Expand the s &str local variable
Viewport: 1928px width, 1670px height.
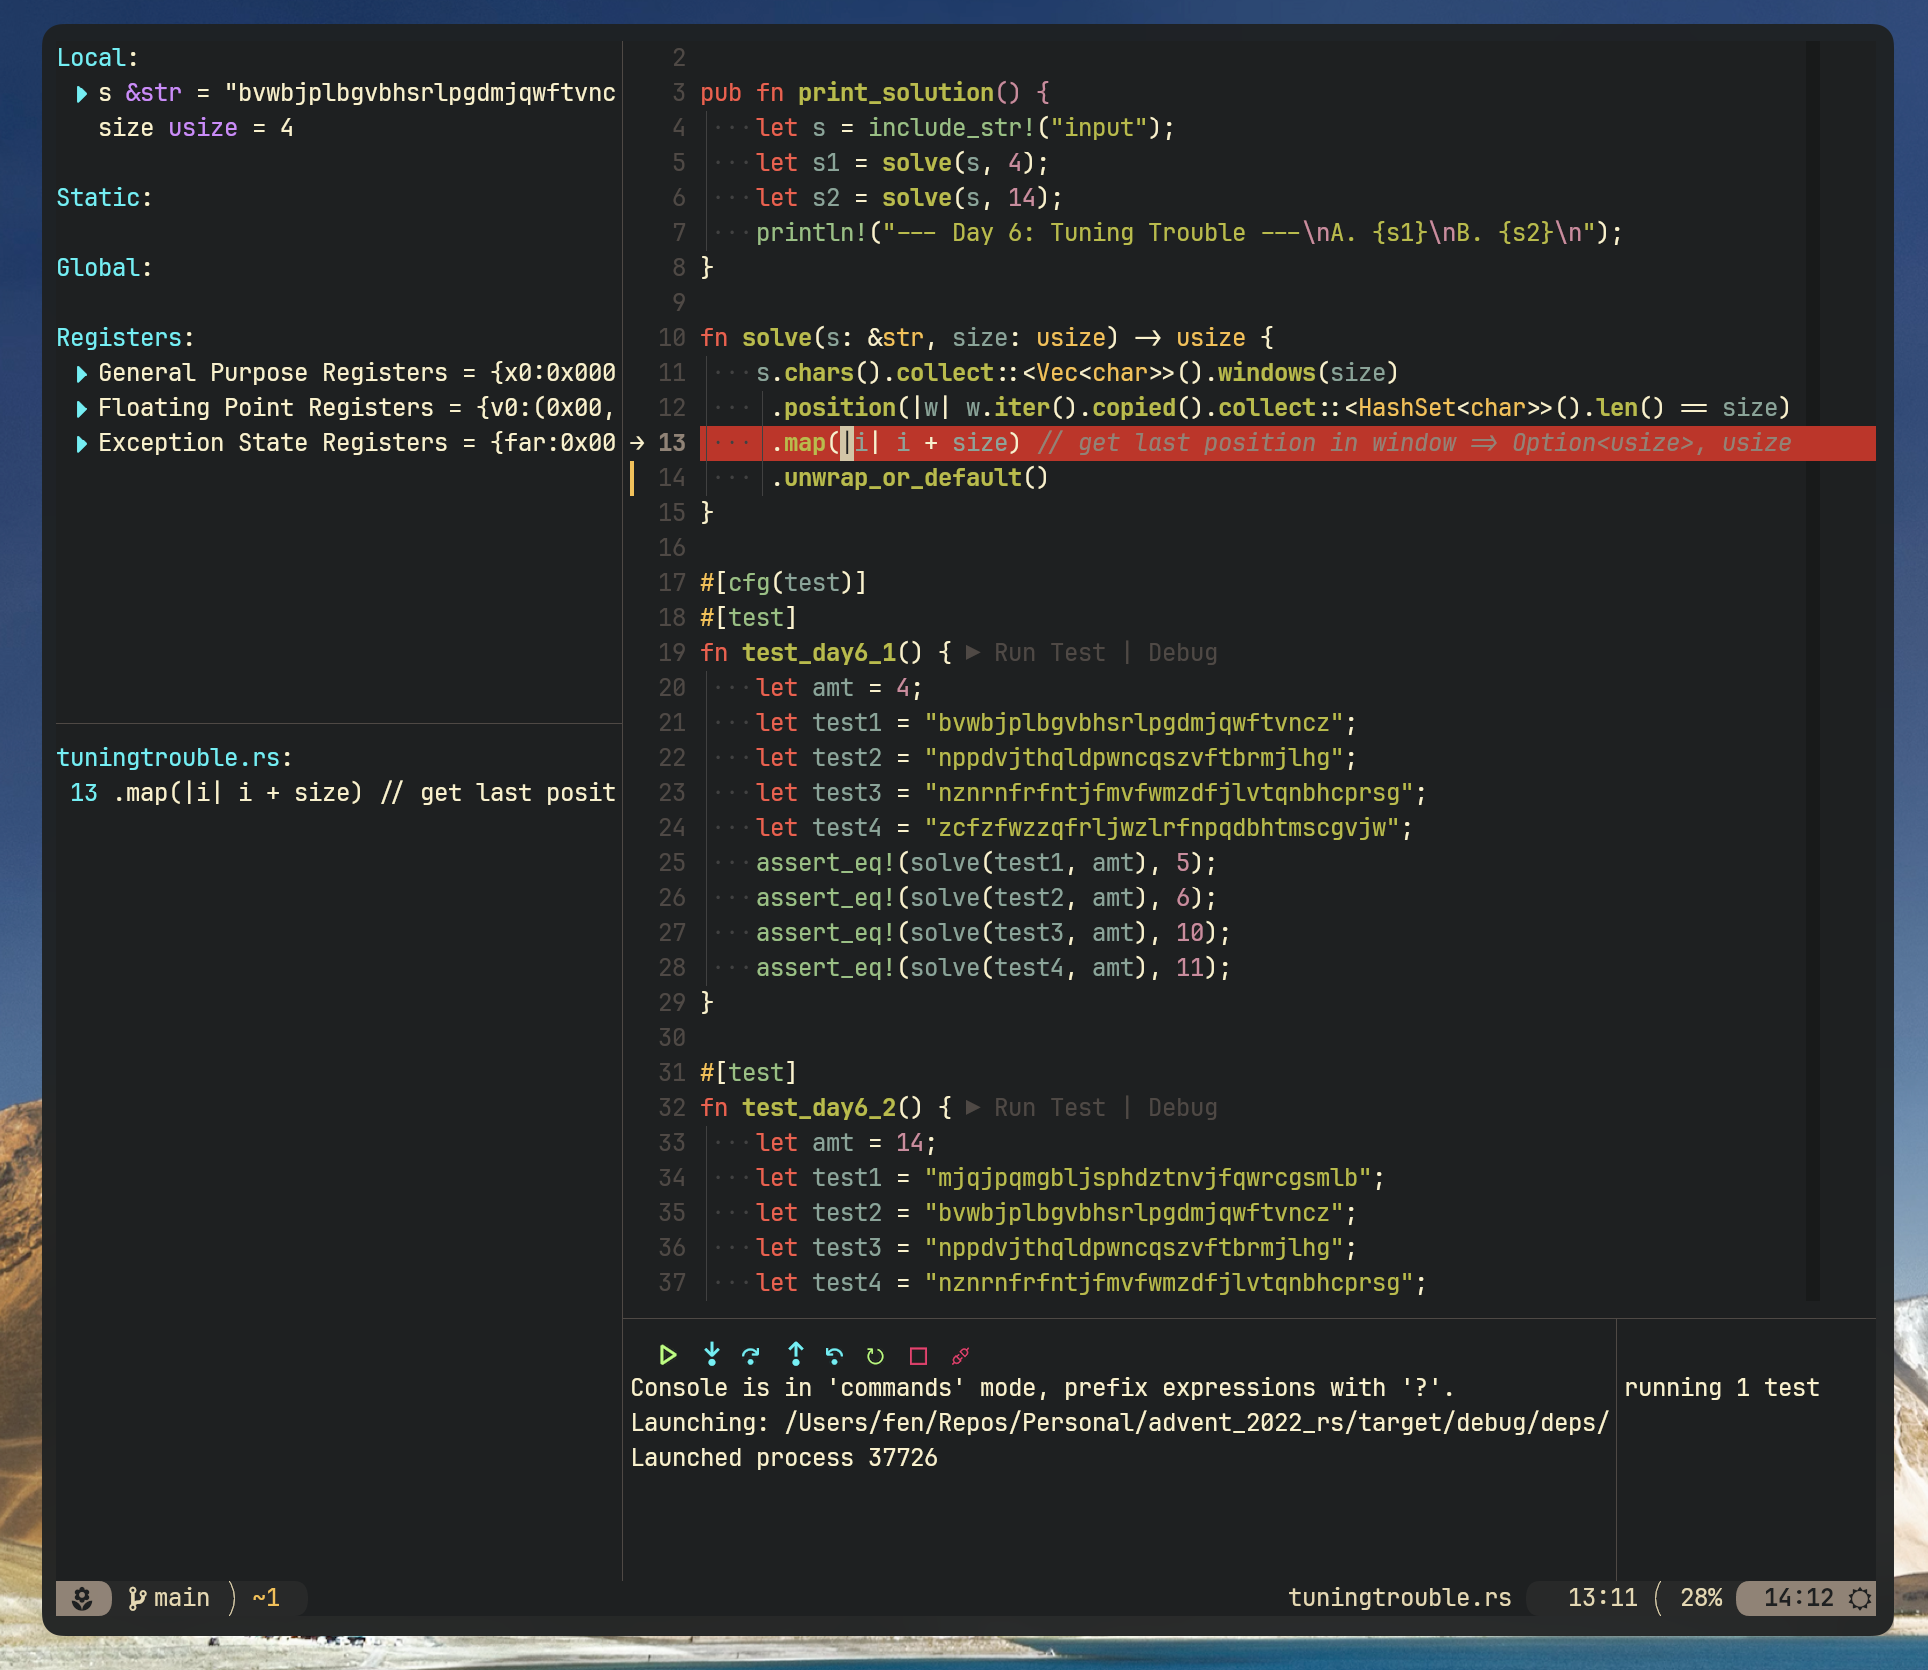(x=82, y=94)
